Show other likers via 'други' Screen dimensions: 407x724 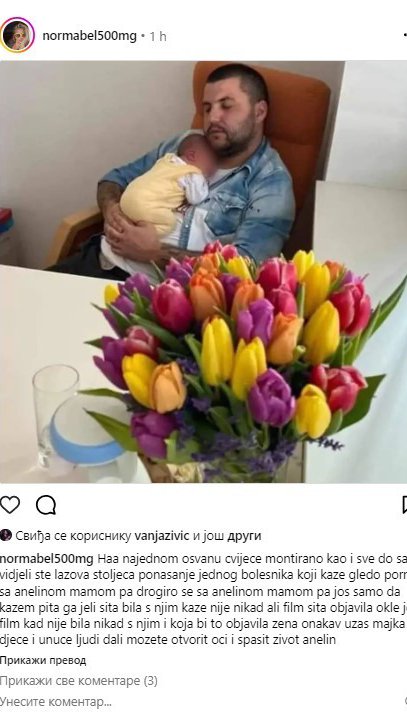[x=244, y=536]
